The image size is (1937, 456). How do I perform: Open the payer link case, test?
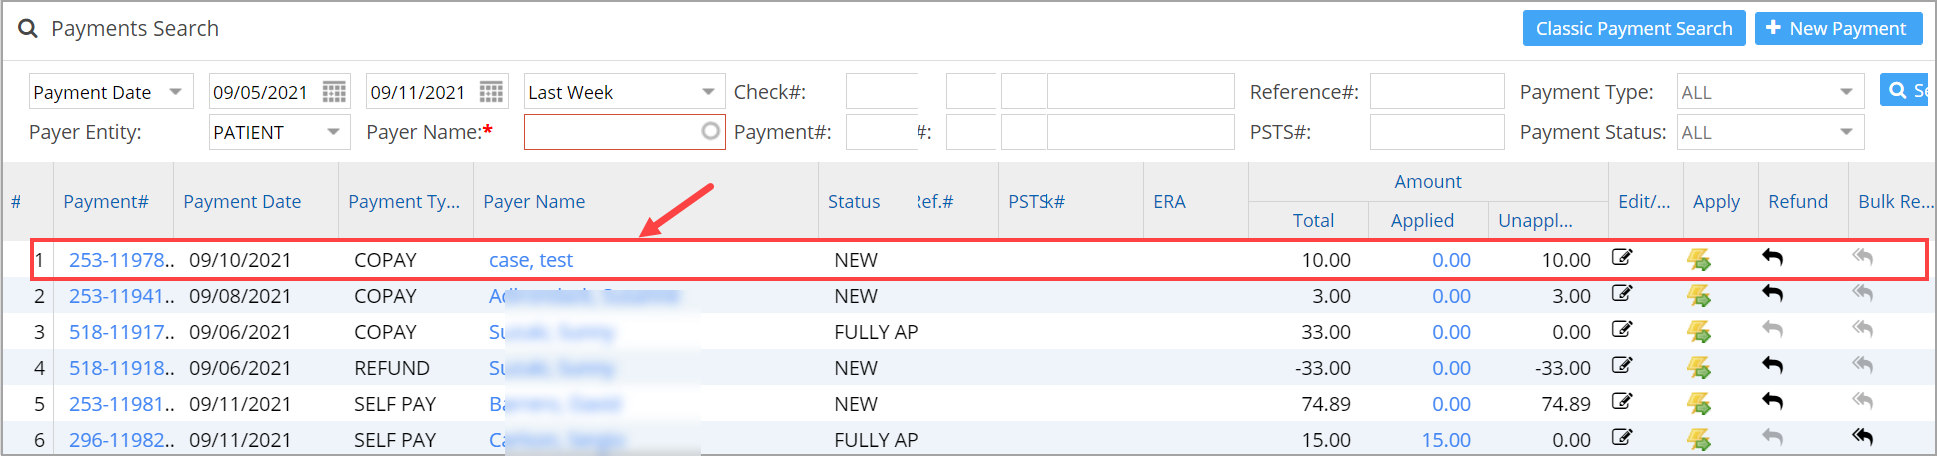click(x=530, y=260)
